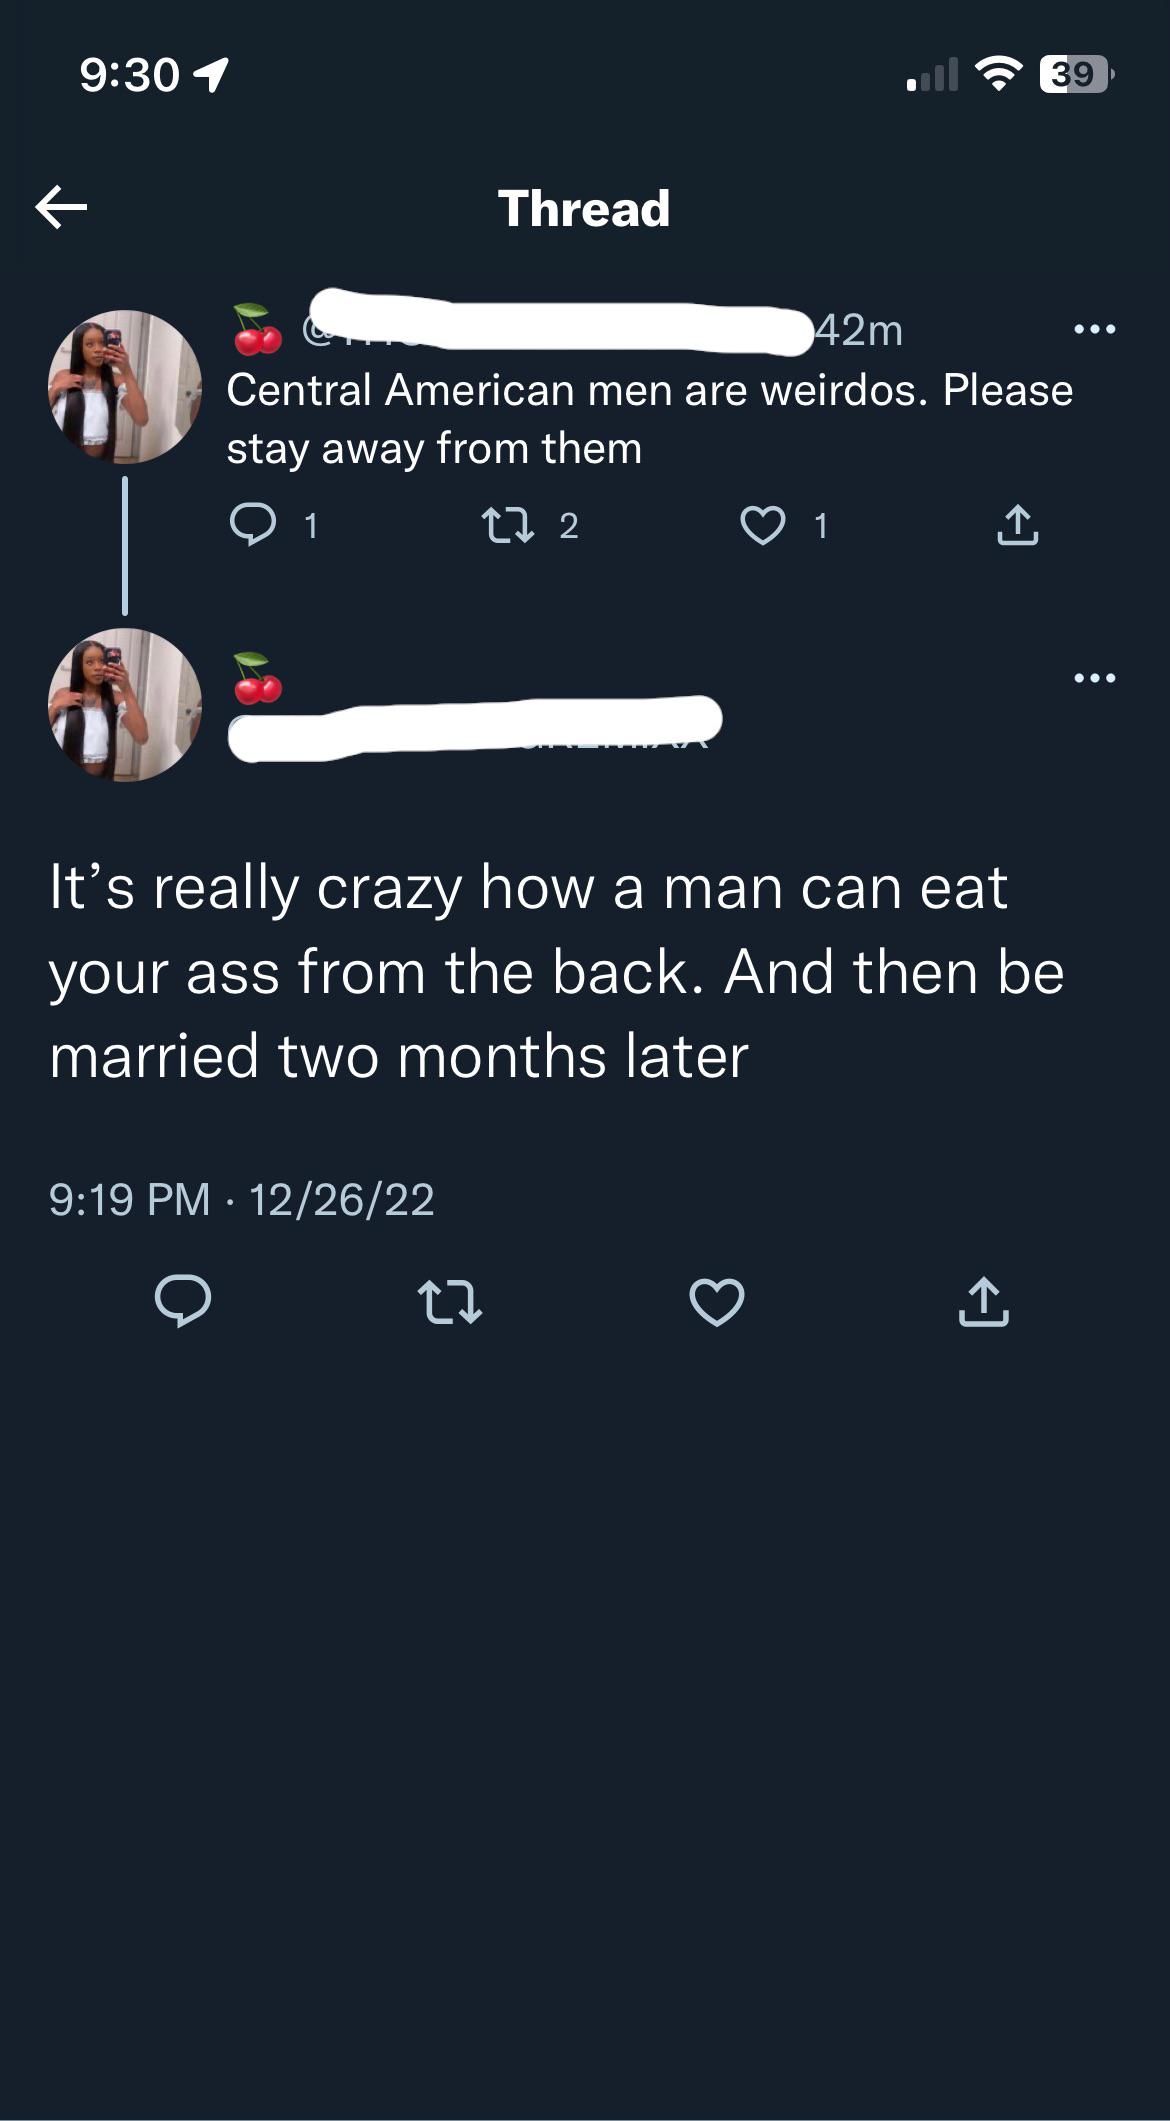
Task: Like the first tweet with 1 like
Action: (762, 525)
